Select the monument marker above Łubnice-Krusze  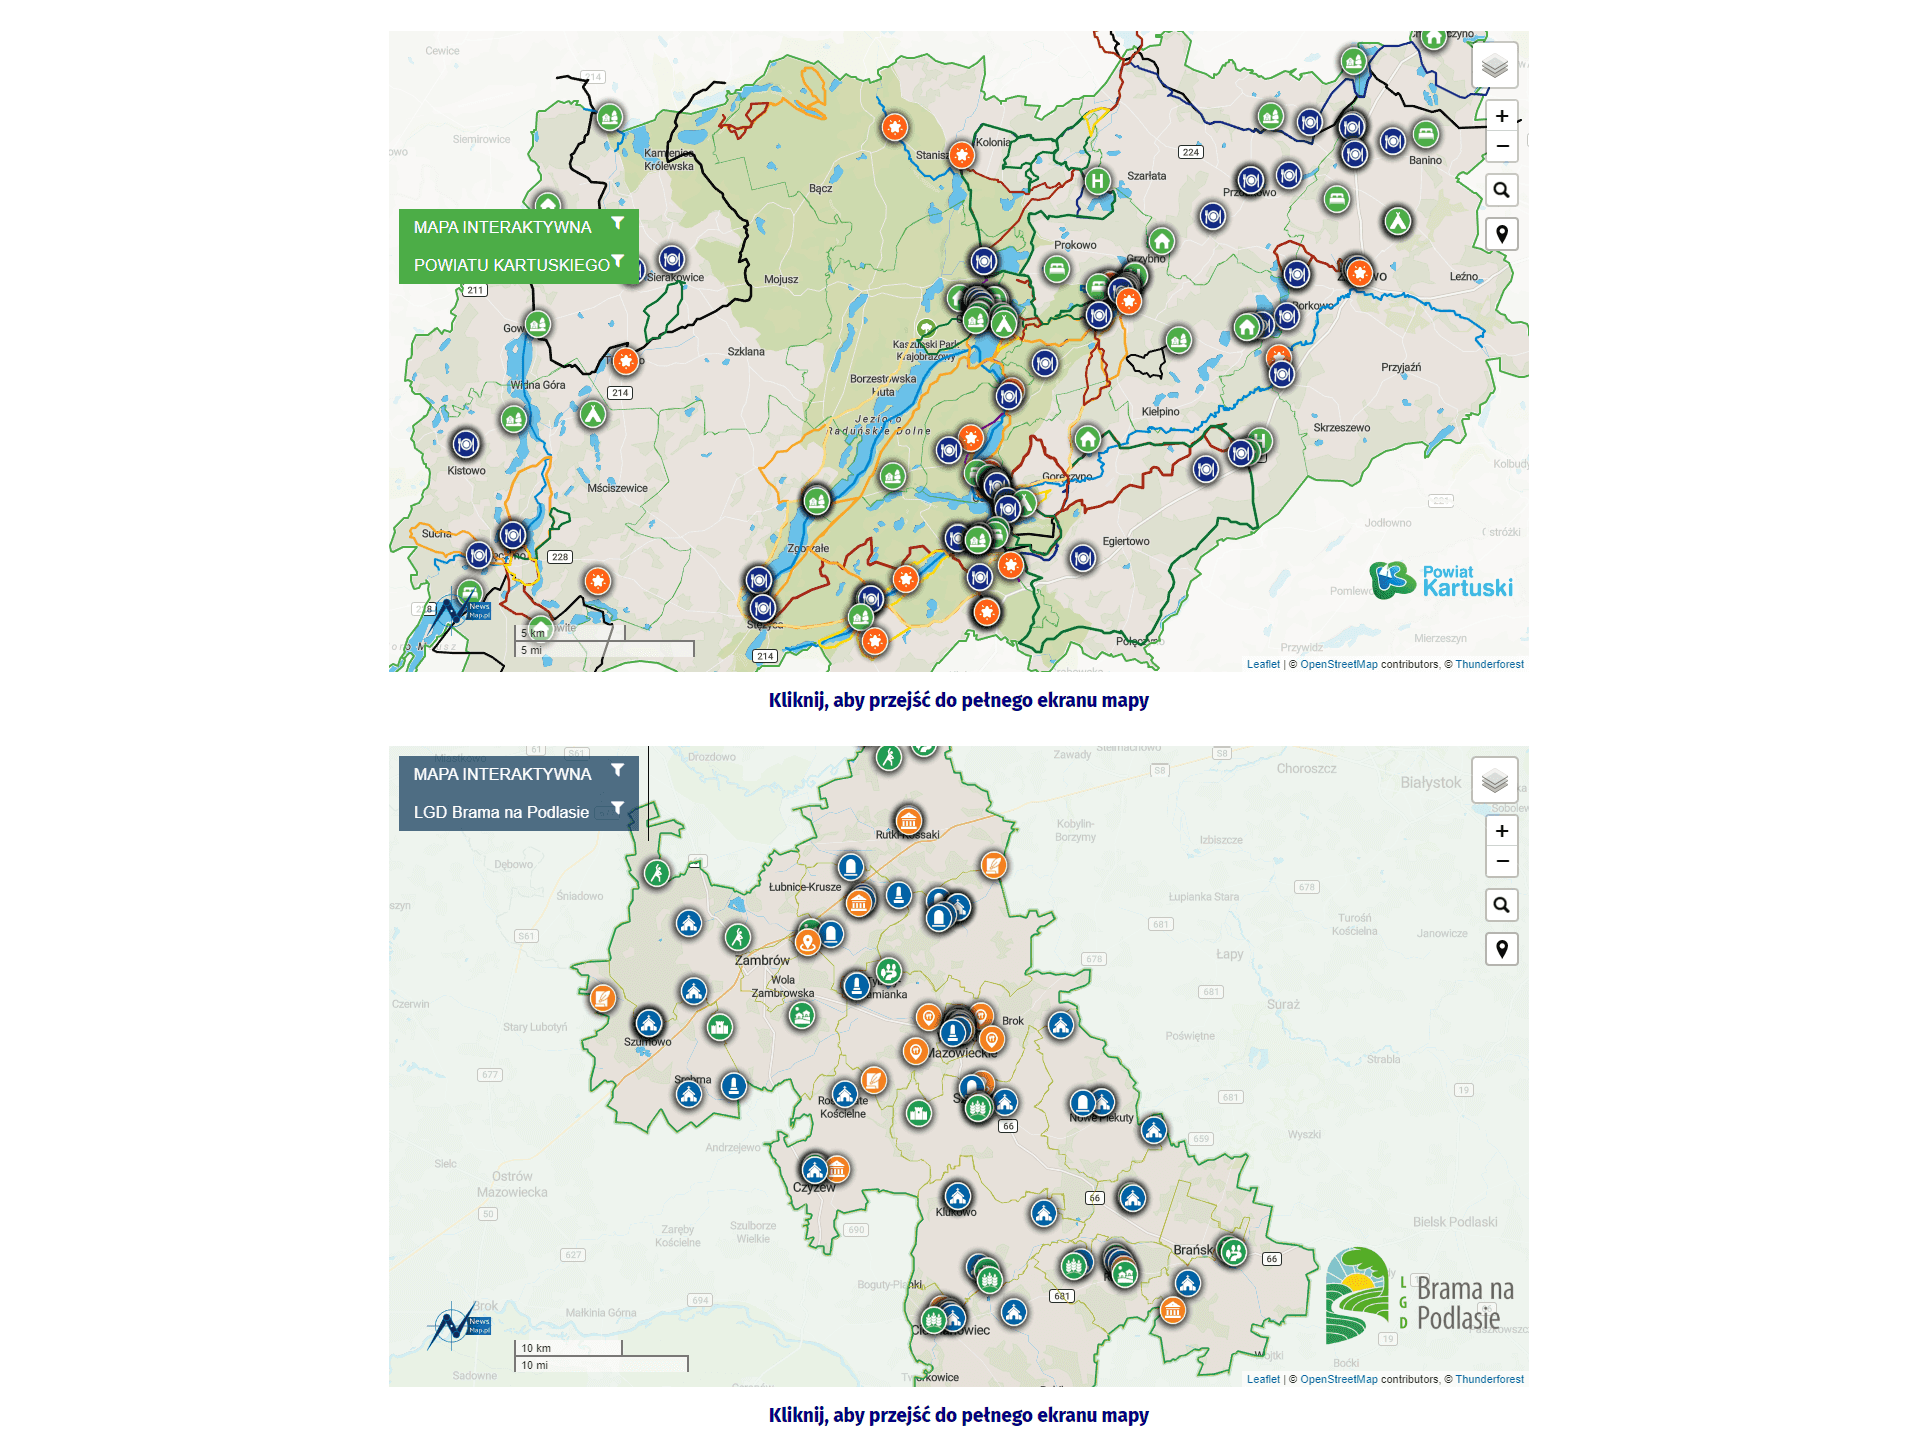pyautogui.click(x=851, y=866)
